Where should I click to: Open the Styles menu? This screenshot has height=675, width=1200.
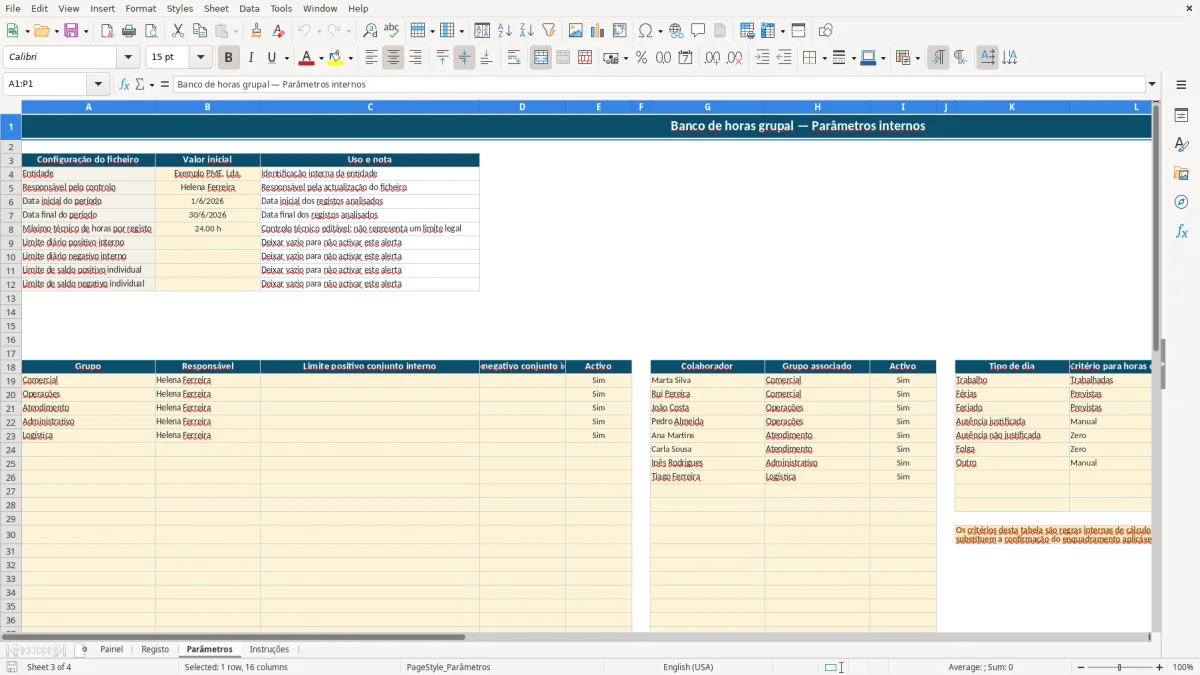[x=180, y=8]
